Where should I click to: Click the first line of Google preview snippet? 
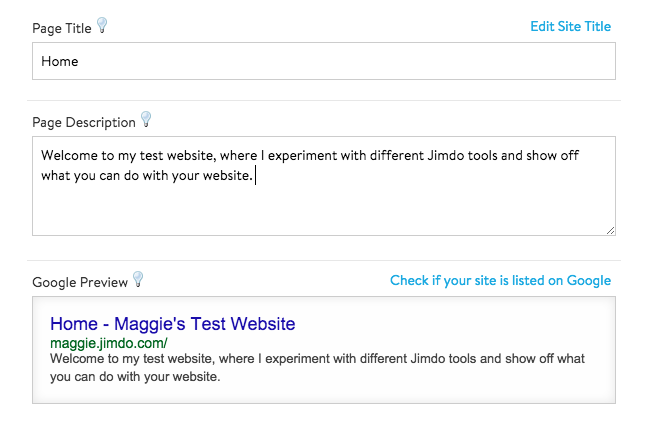point(316,359)
